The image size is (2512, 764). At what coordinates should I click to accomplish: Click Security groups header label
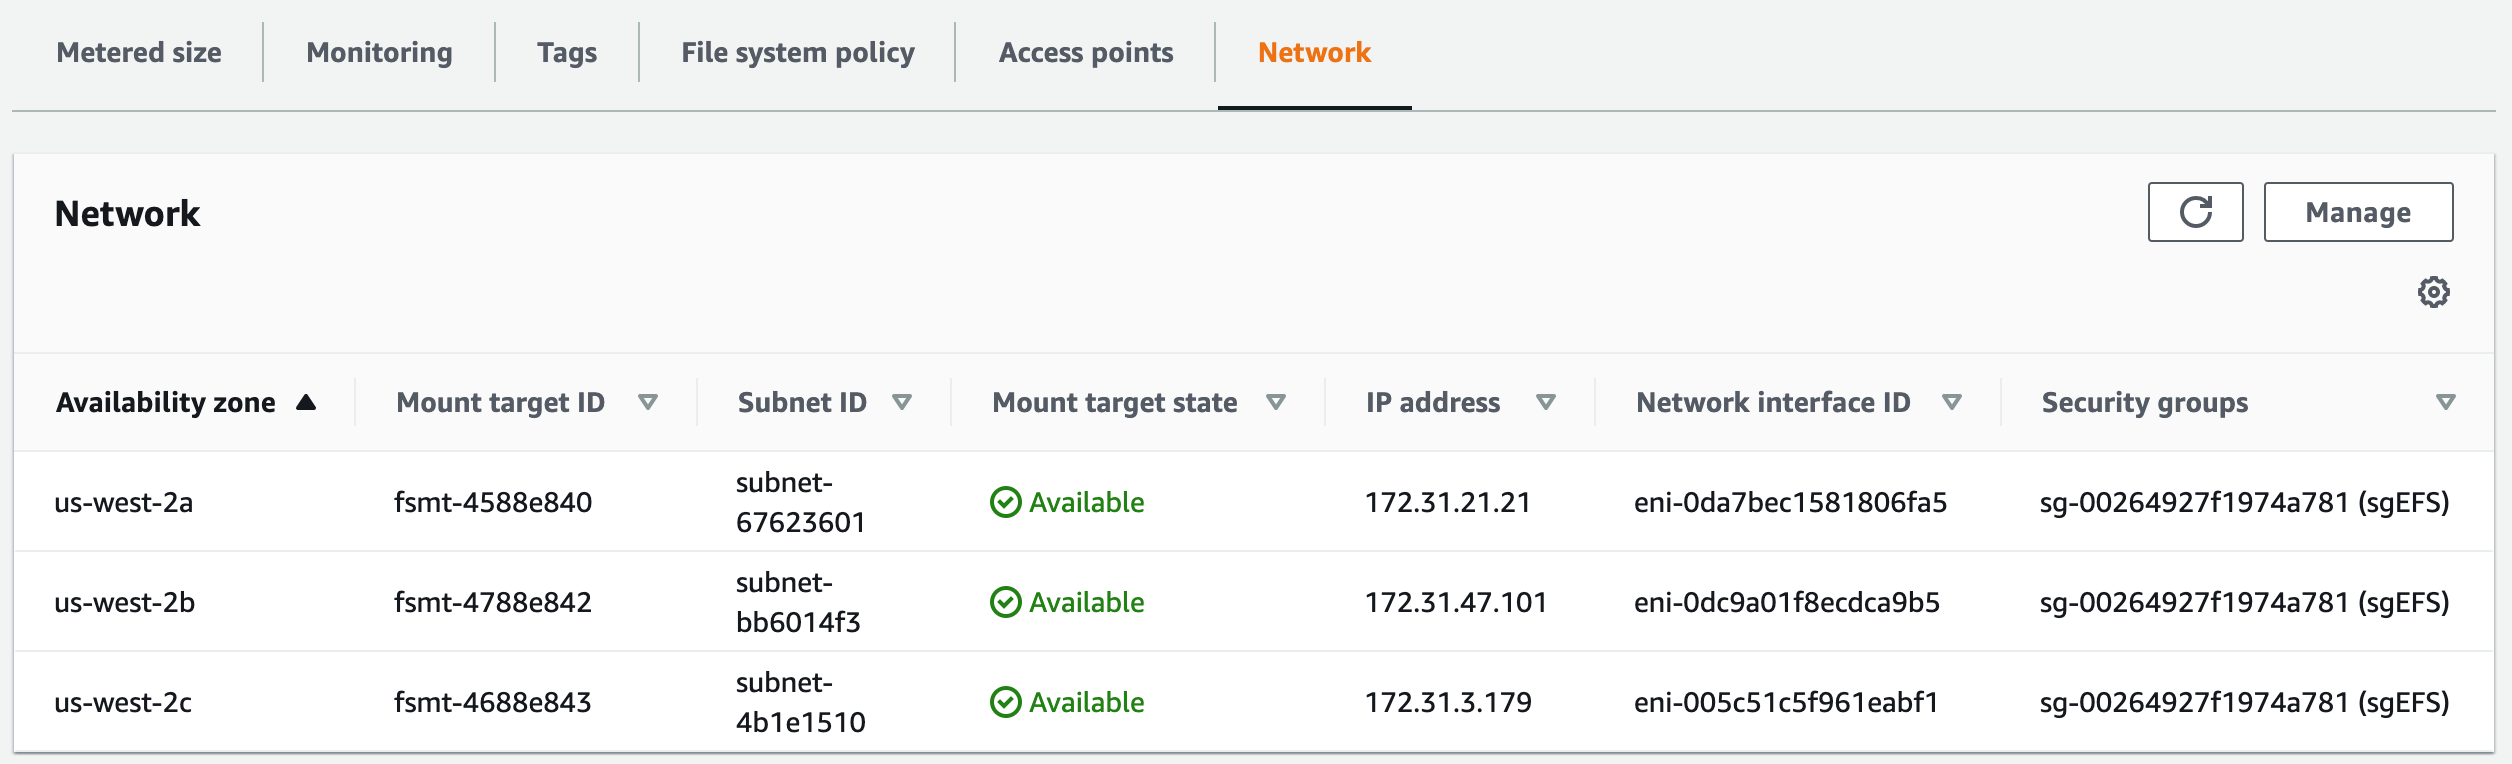point(2145,402)
